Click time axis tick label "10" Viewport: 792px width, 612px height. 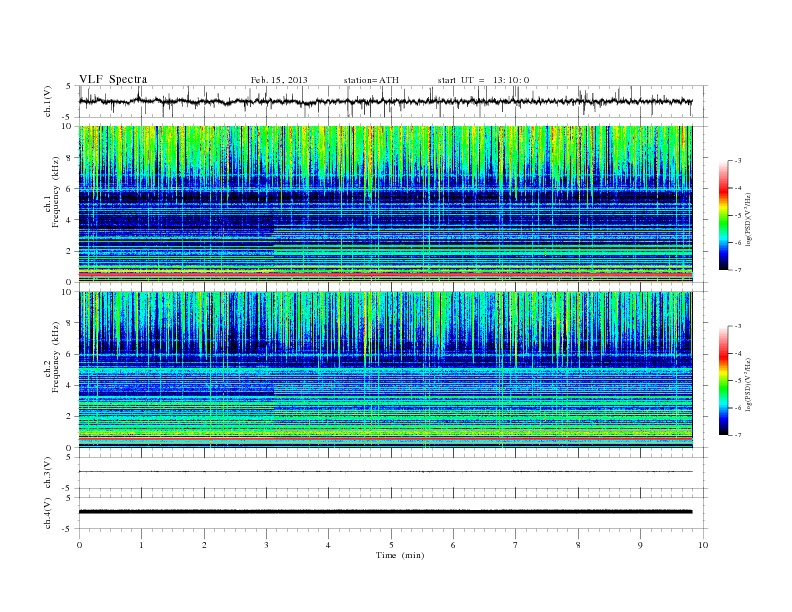703,545
